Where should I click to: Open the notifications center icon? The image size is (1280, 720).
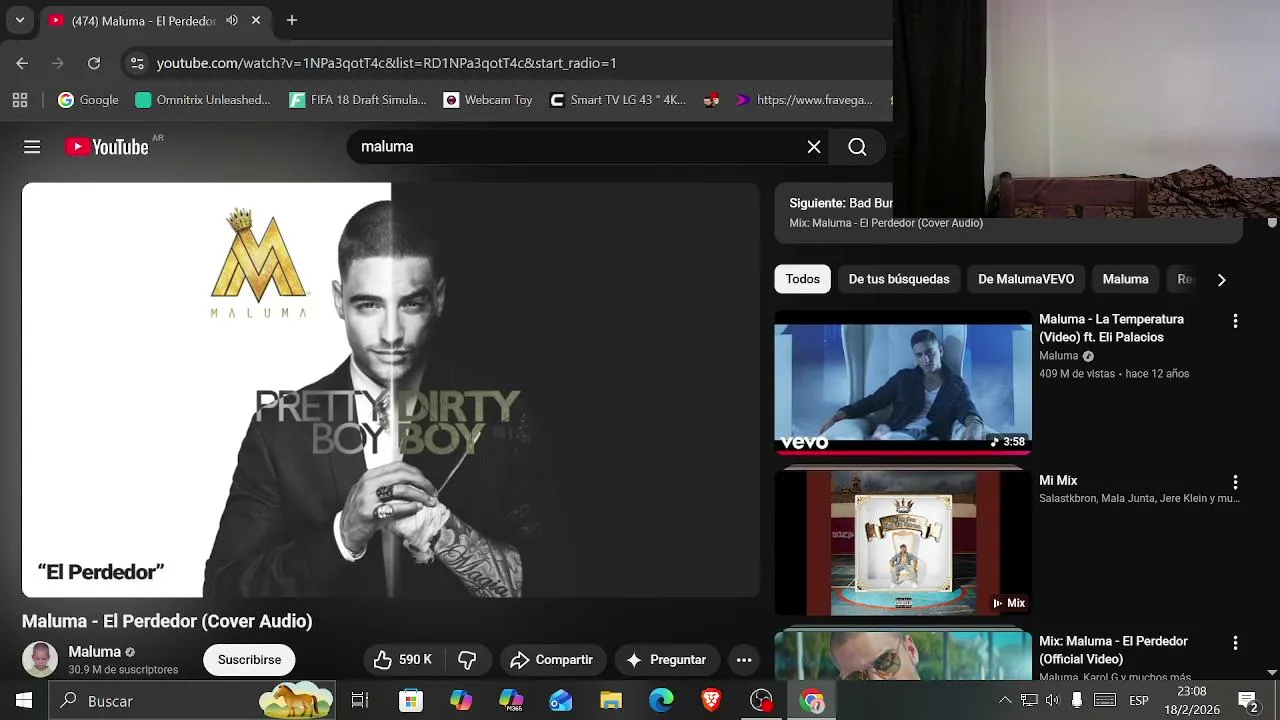(1247, 701)
